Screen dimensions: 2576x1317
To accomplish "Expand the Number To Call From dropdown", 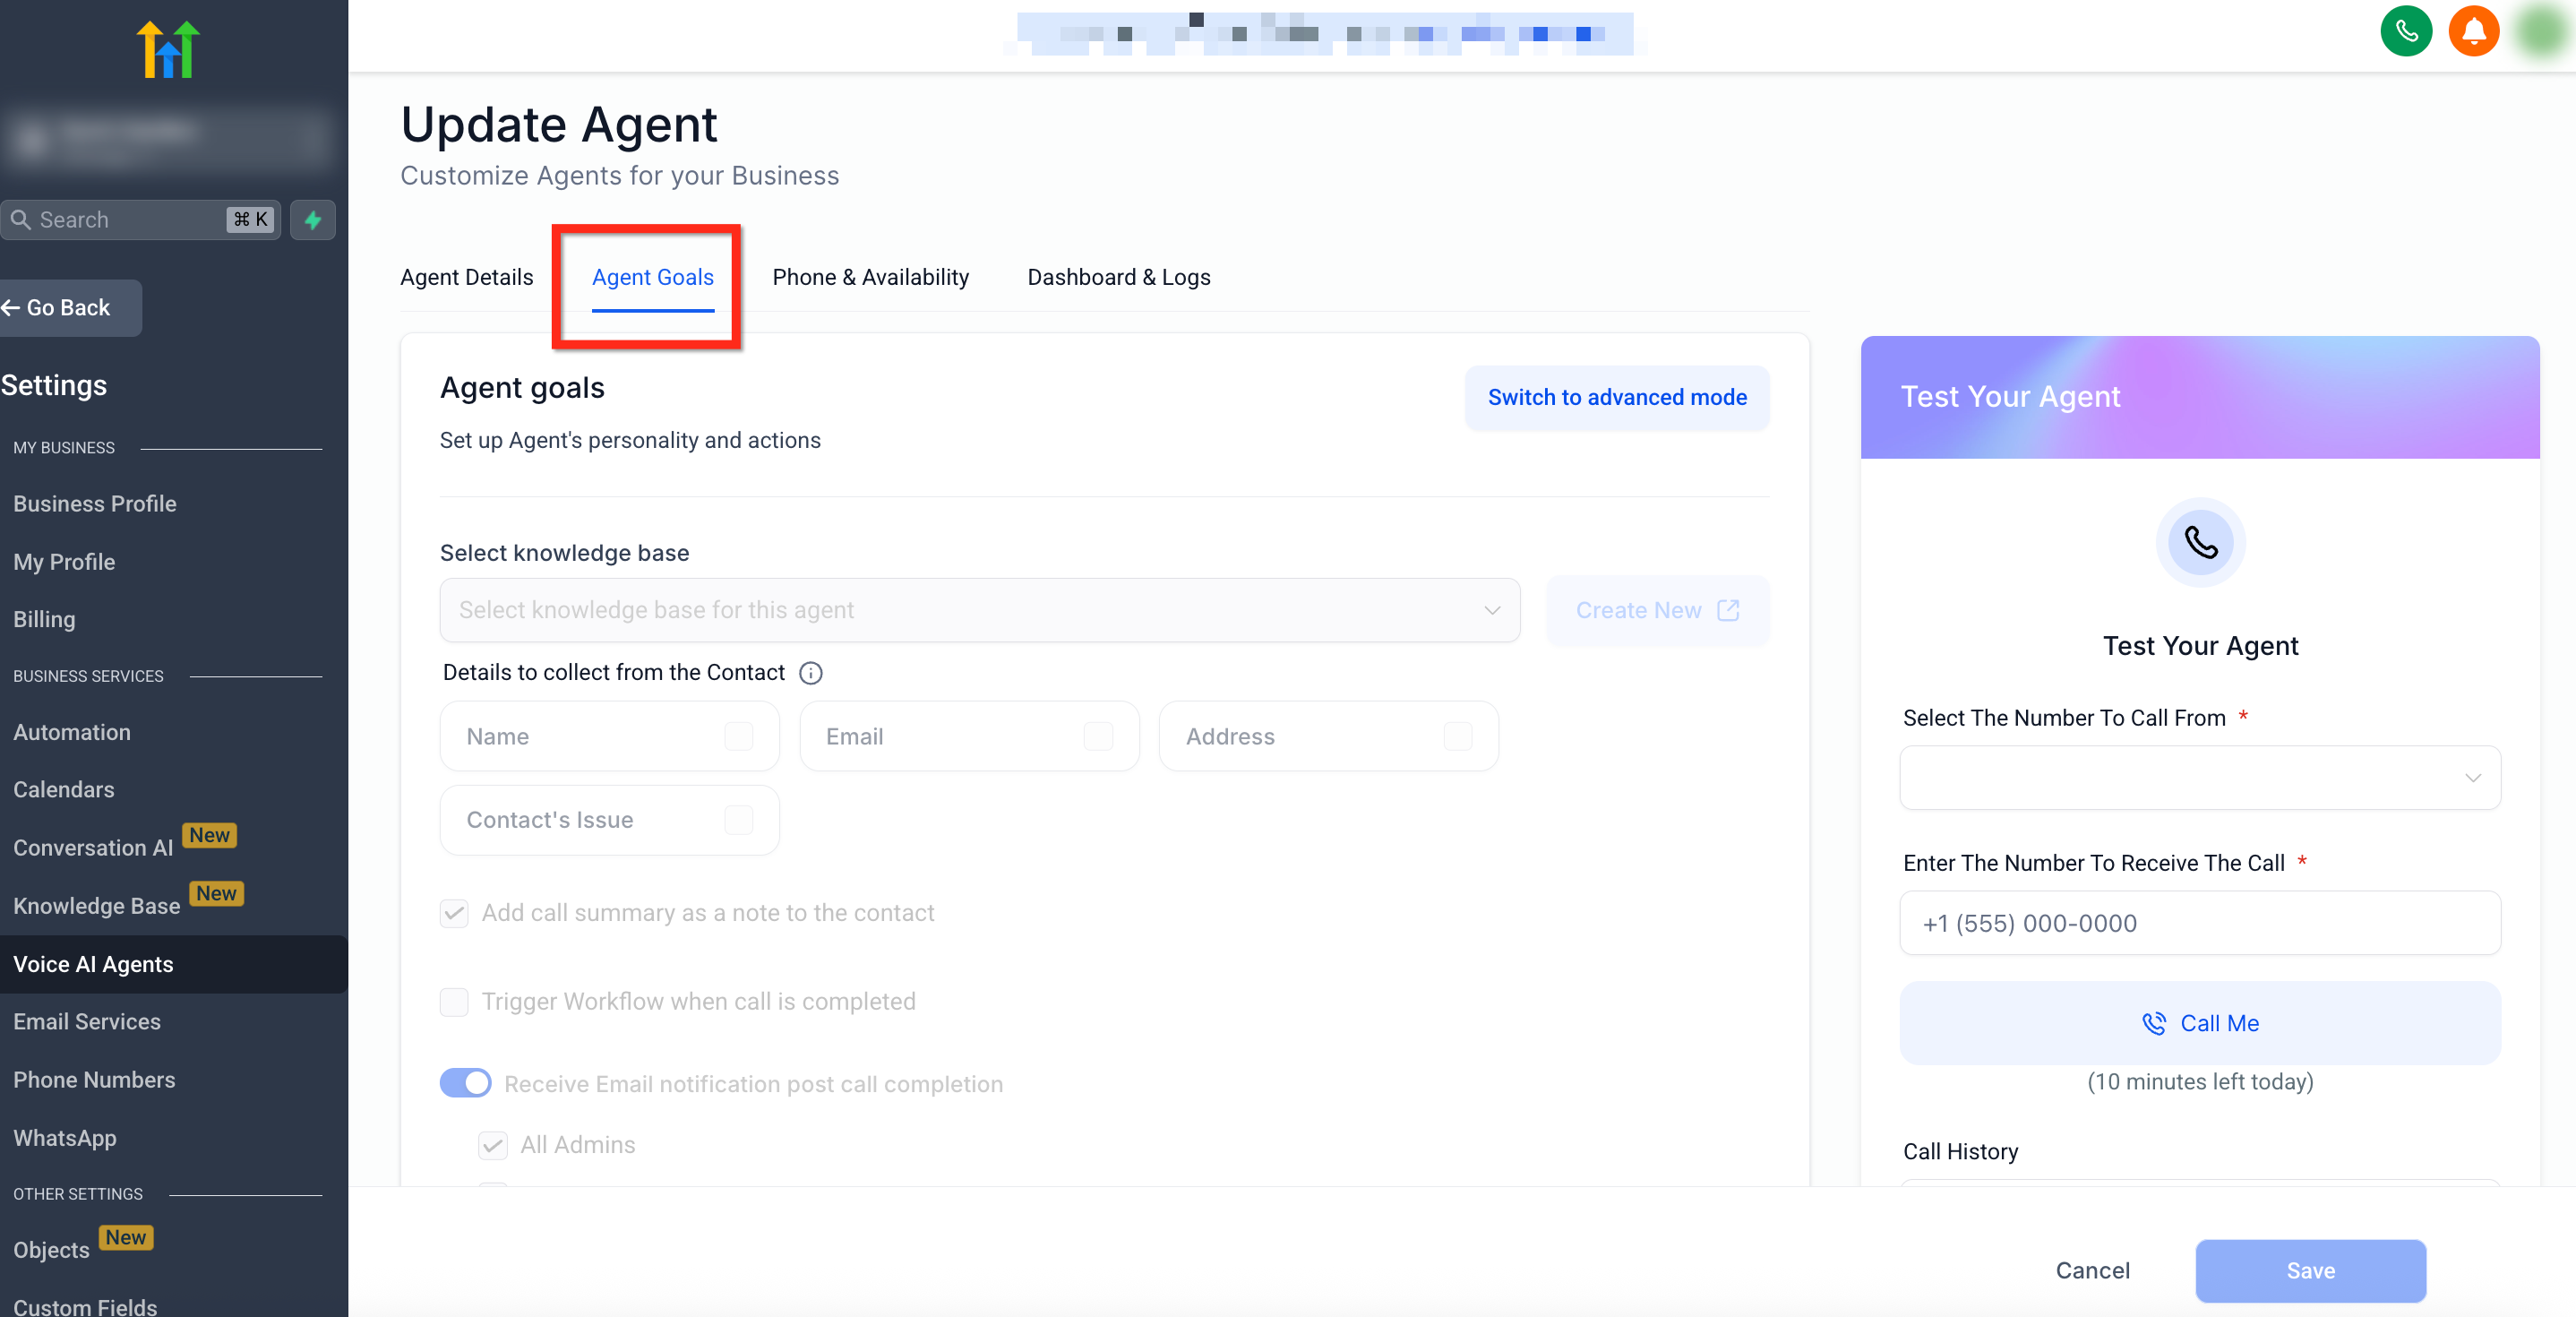I will pyautogui.click(x=2199, y=777).
